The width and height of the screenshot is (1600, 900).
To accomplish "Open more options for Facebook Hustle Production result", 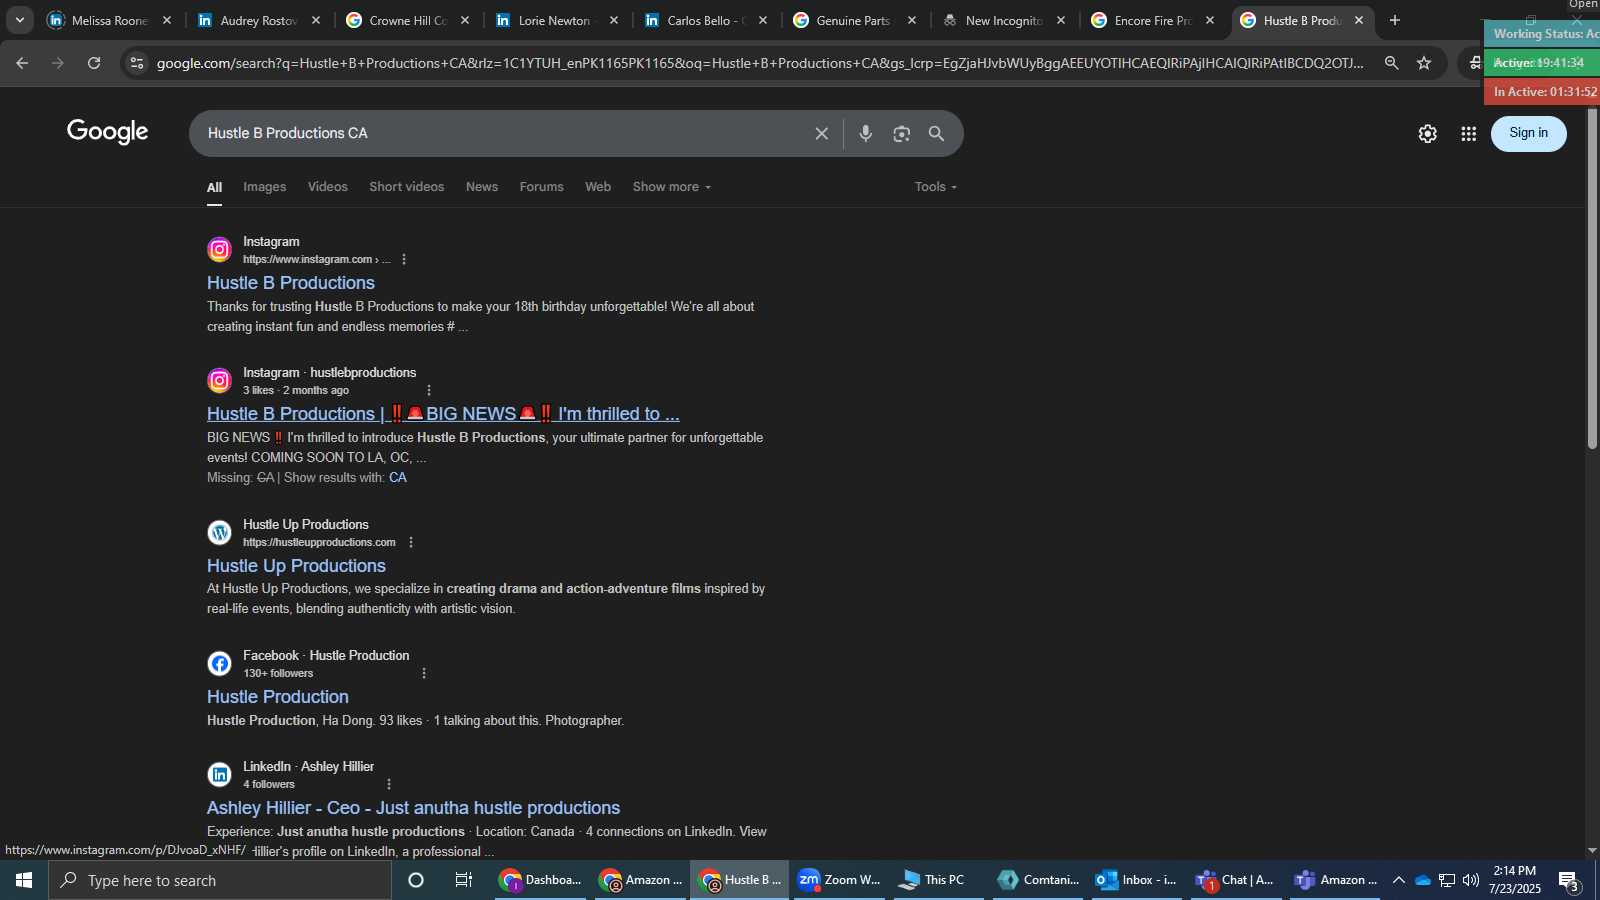I will click(424, 673).
